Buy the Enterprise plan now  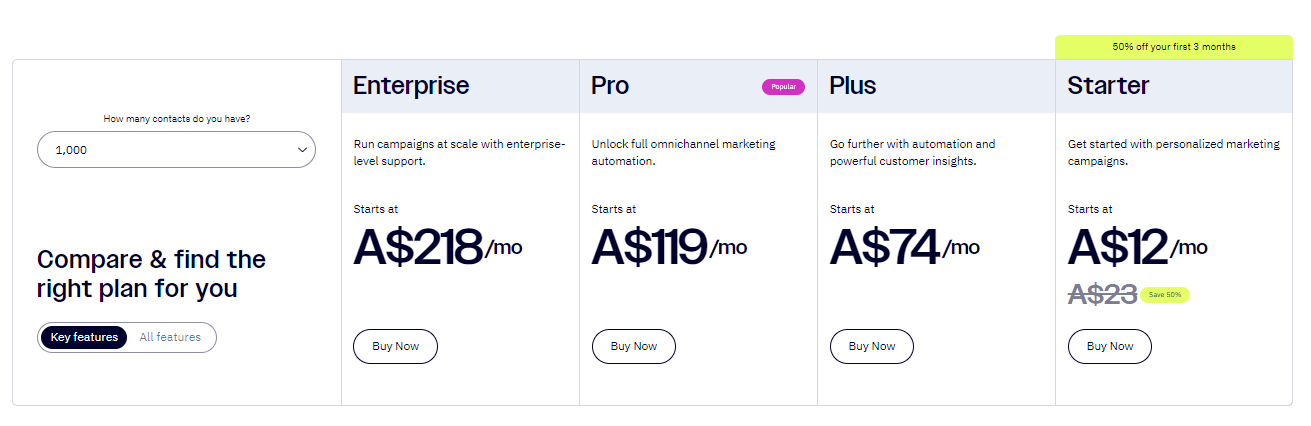click(395, 346)
